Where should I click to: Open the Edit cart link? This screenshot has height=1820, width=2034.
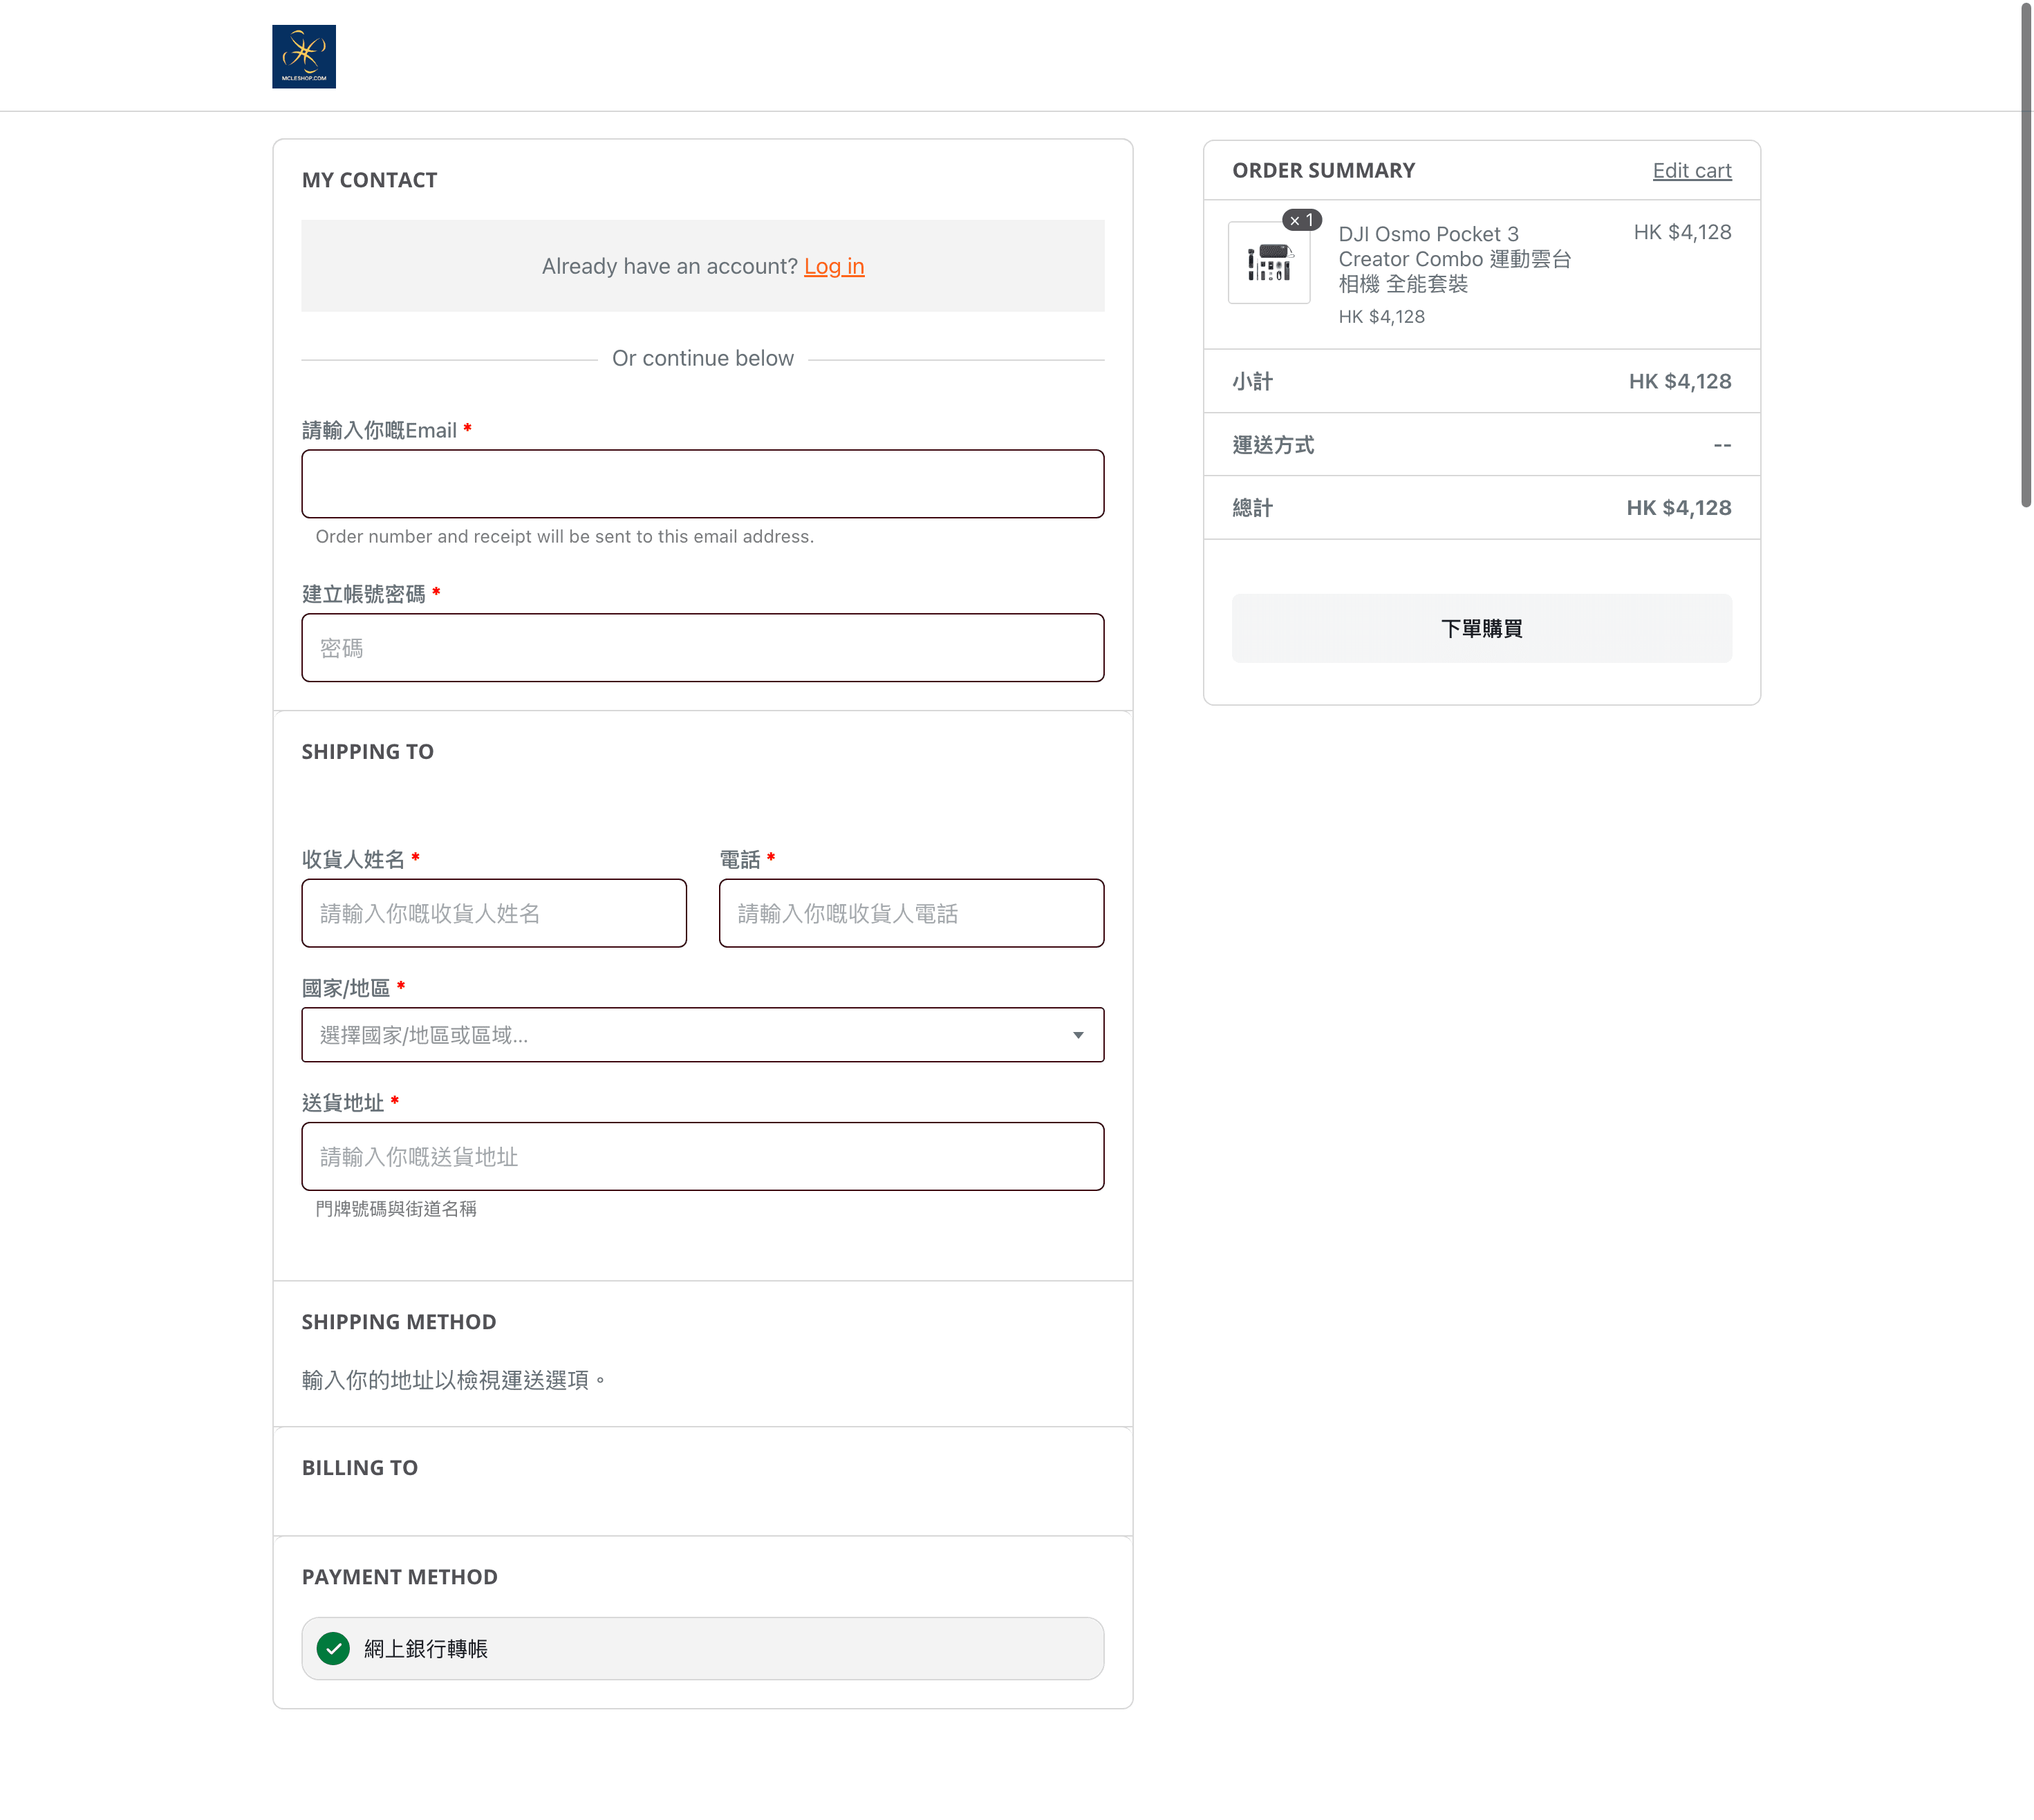[1691, 170]
